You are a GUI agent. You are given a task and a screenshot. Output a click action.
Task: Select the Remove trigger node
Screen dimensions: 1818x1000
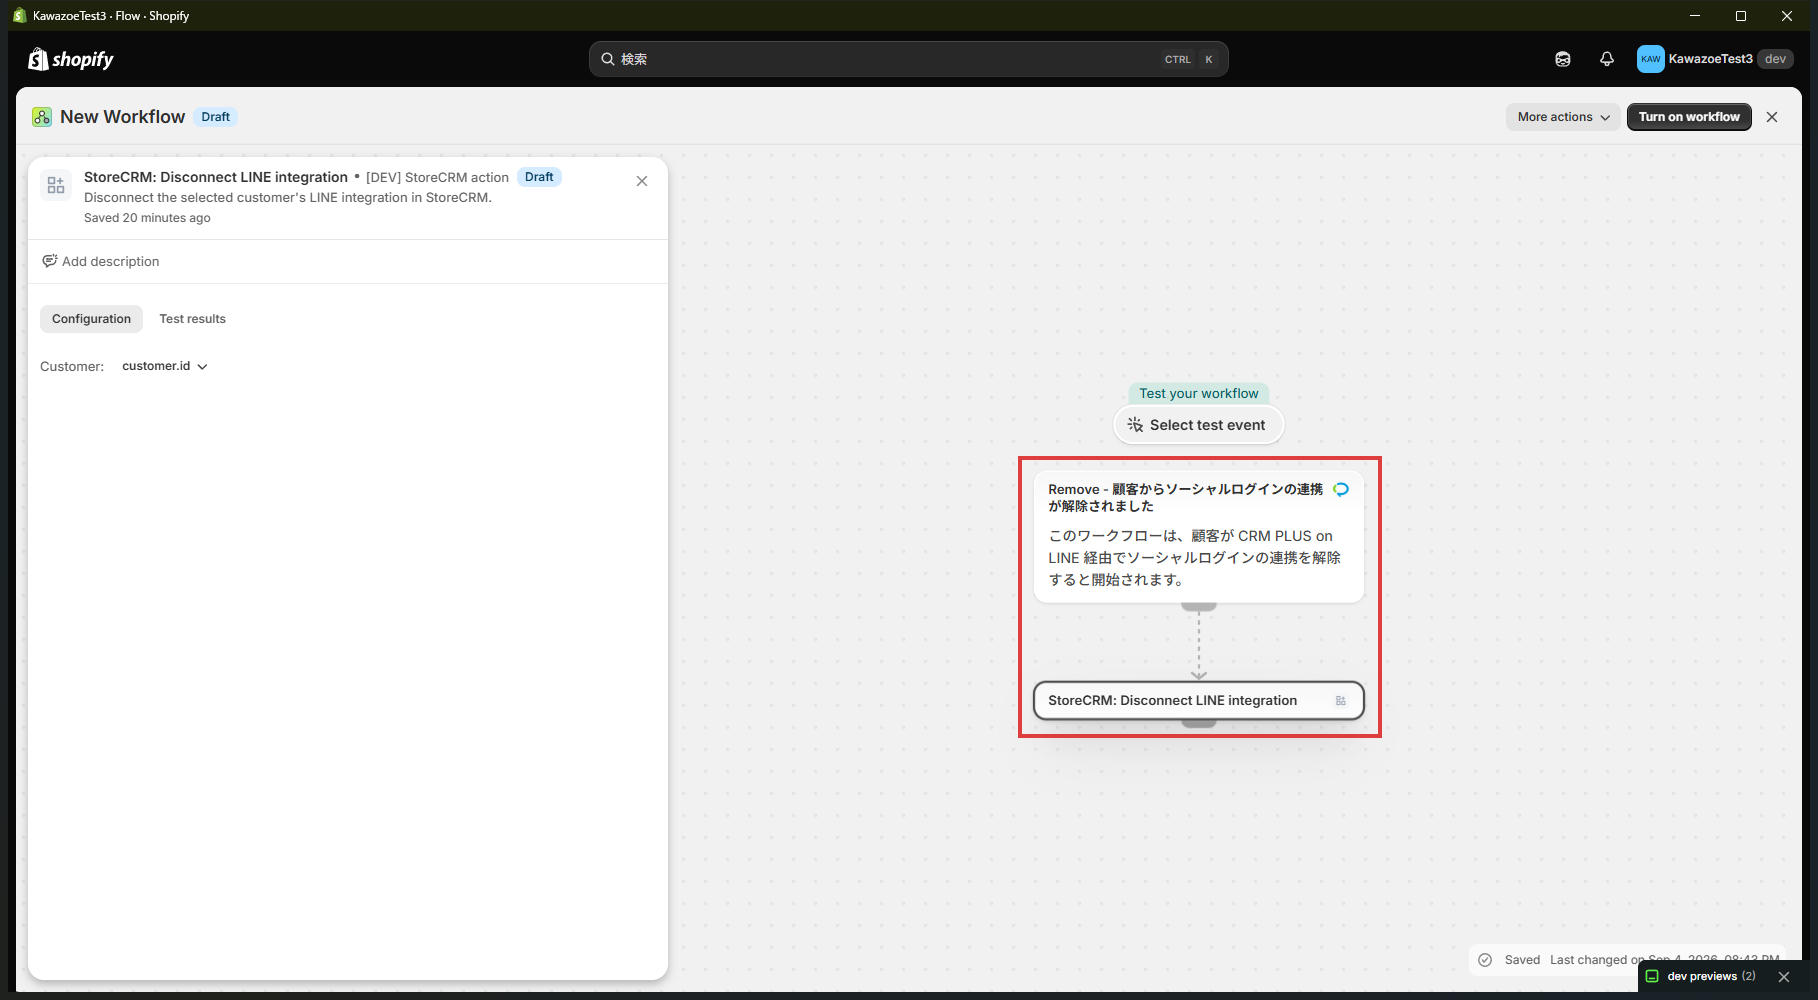tap(1198, 536)
